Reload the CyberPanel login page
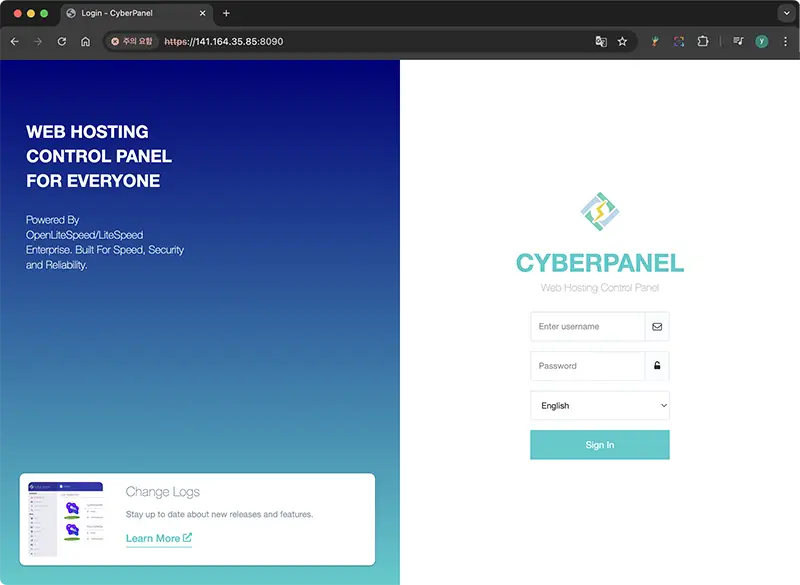 62,41
